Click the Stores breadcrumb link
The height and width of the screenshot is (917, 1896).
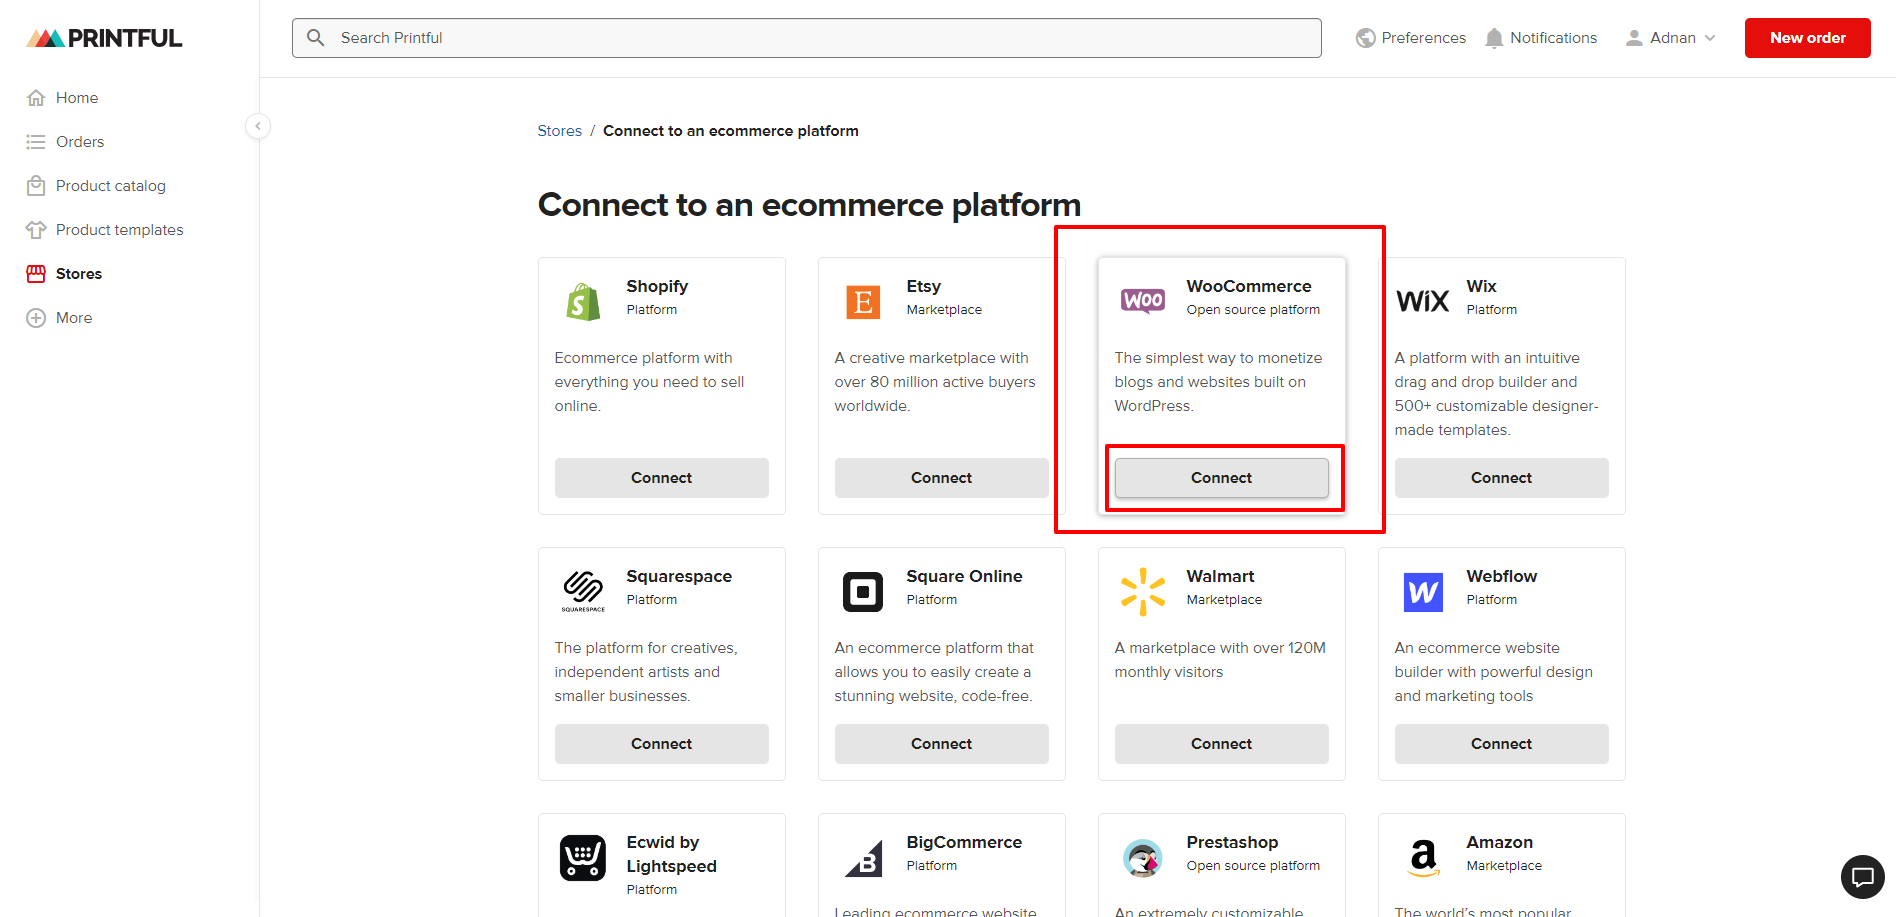coord(559,131)
